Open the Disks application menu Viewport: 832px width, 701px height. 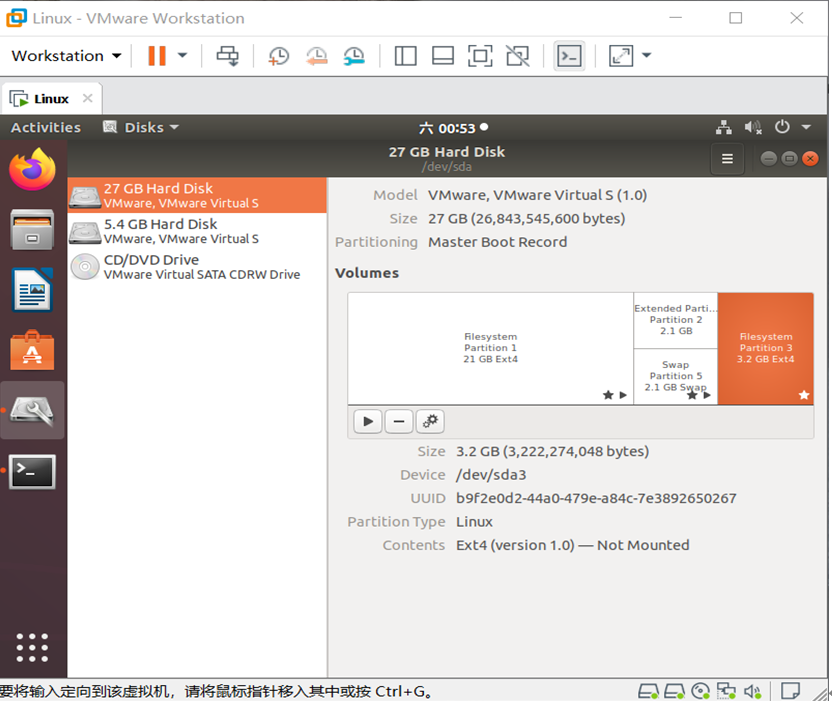click(x=141, y=127)
